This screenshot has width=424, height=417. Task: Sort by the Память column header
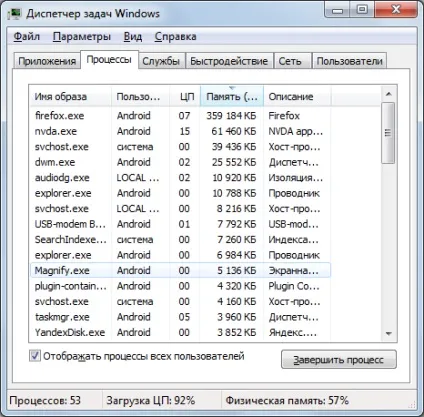pyautogui.click(x=232, y=97)
